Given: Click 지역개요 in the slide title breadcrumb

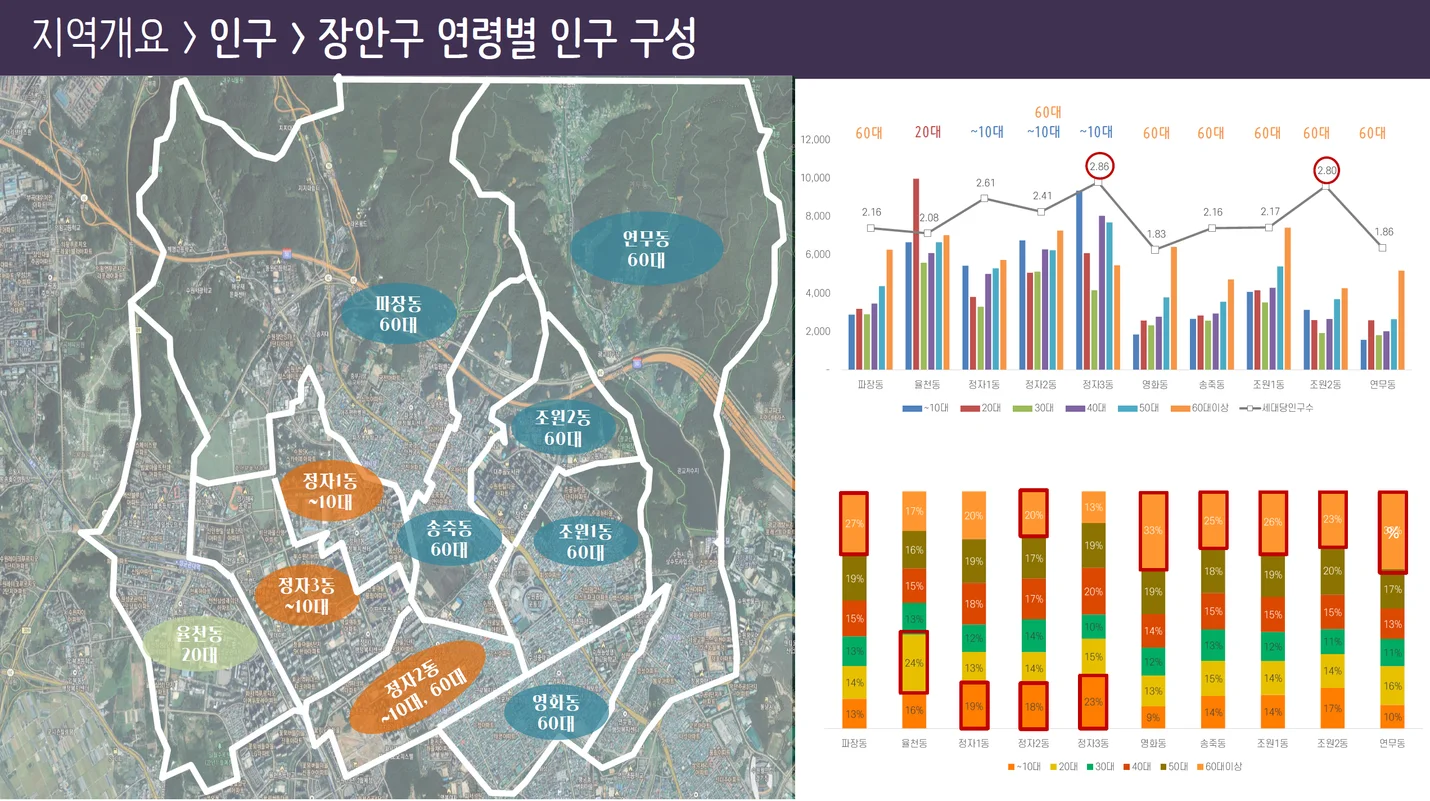Looking at the screenshot, I should (101, 39).
